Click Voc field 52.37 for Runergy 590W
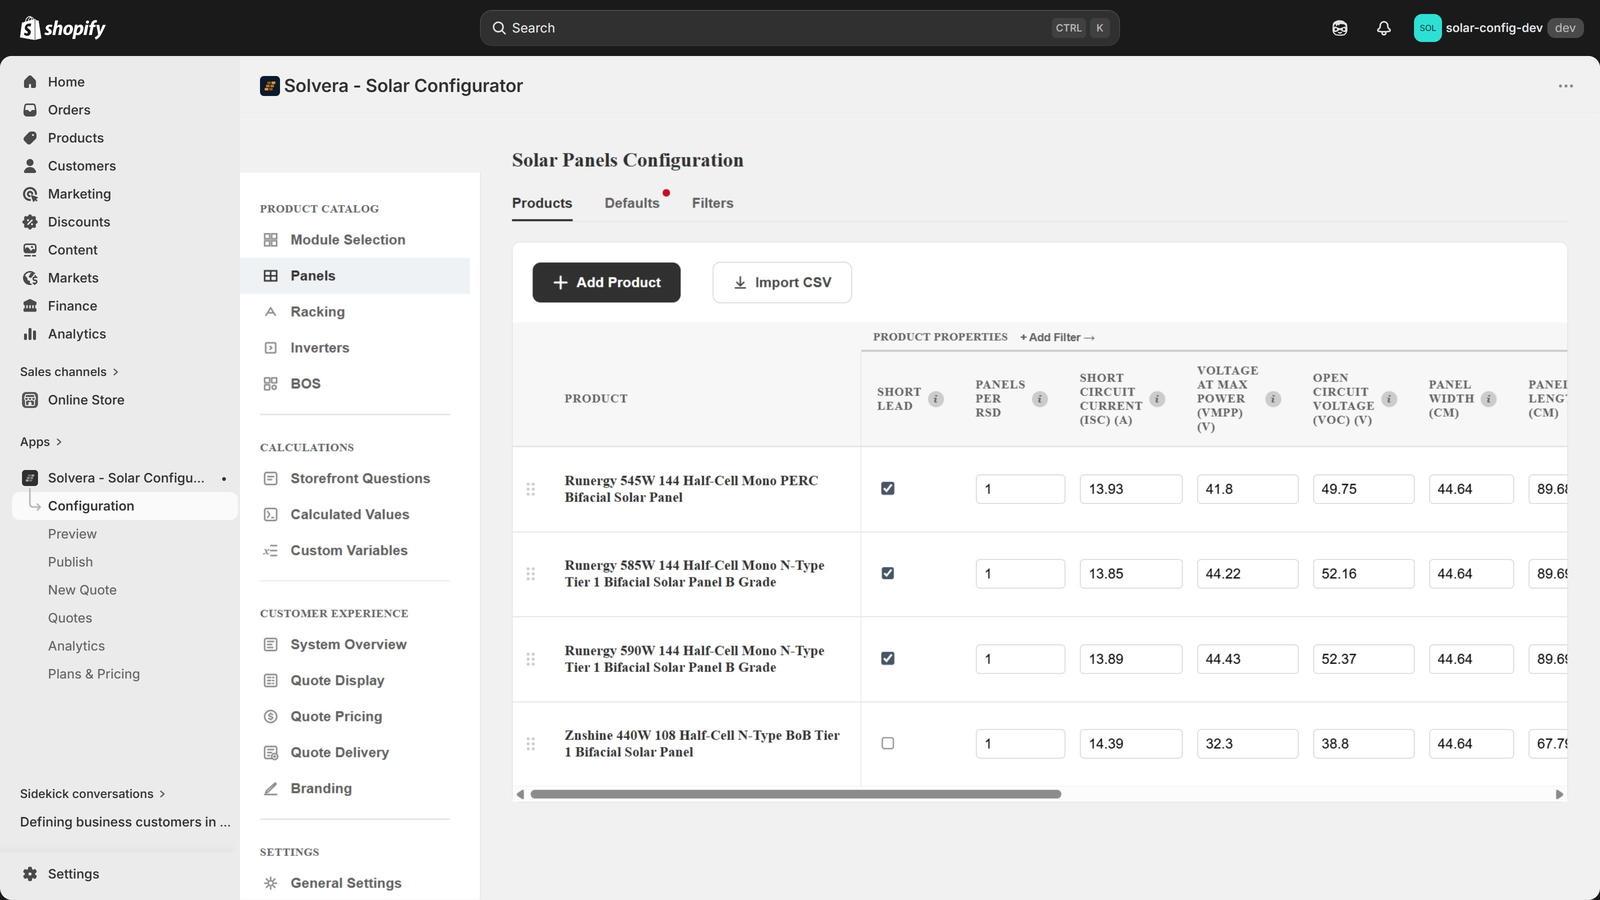 click(1363, 659)
